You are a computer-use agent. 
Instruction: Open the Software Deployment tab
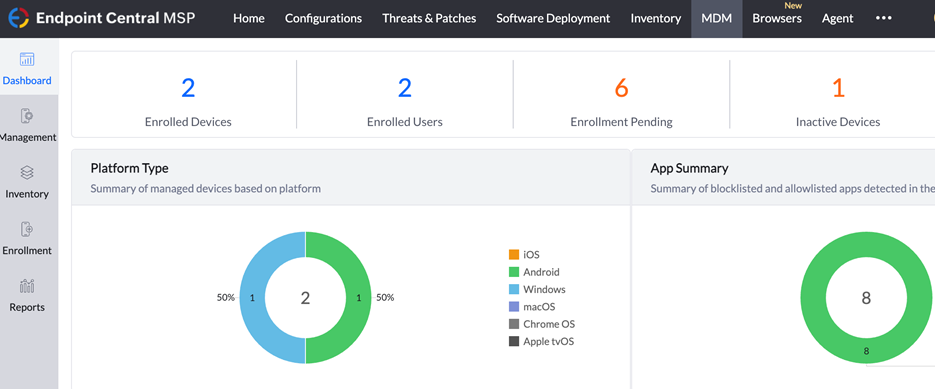553,18
